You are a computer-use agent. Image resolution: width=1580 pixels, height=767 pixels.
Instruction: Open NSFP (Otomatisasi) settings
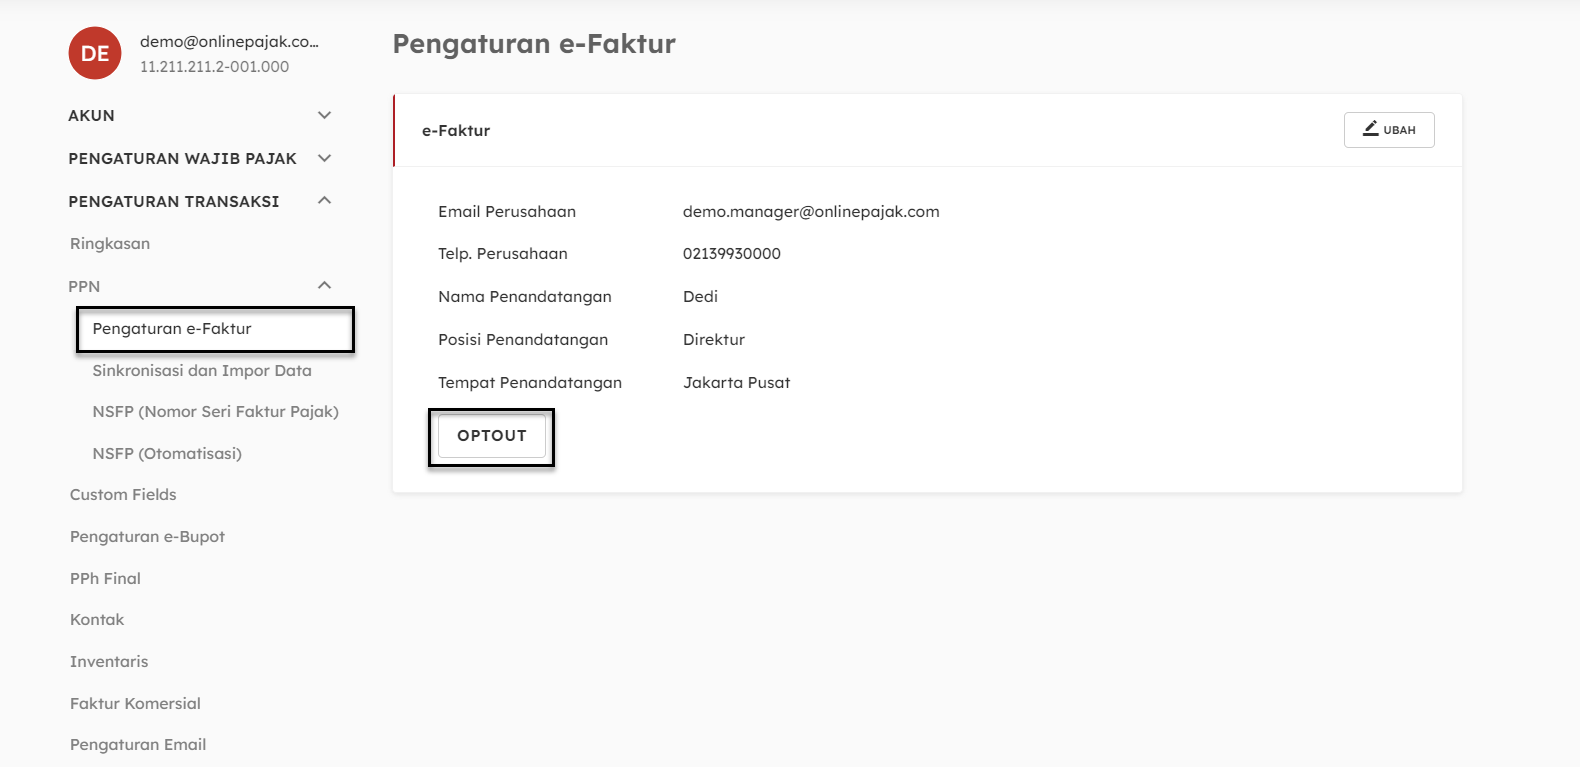click(167, 454)
